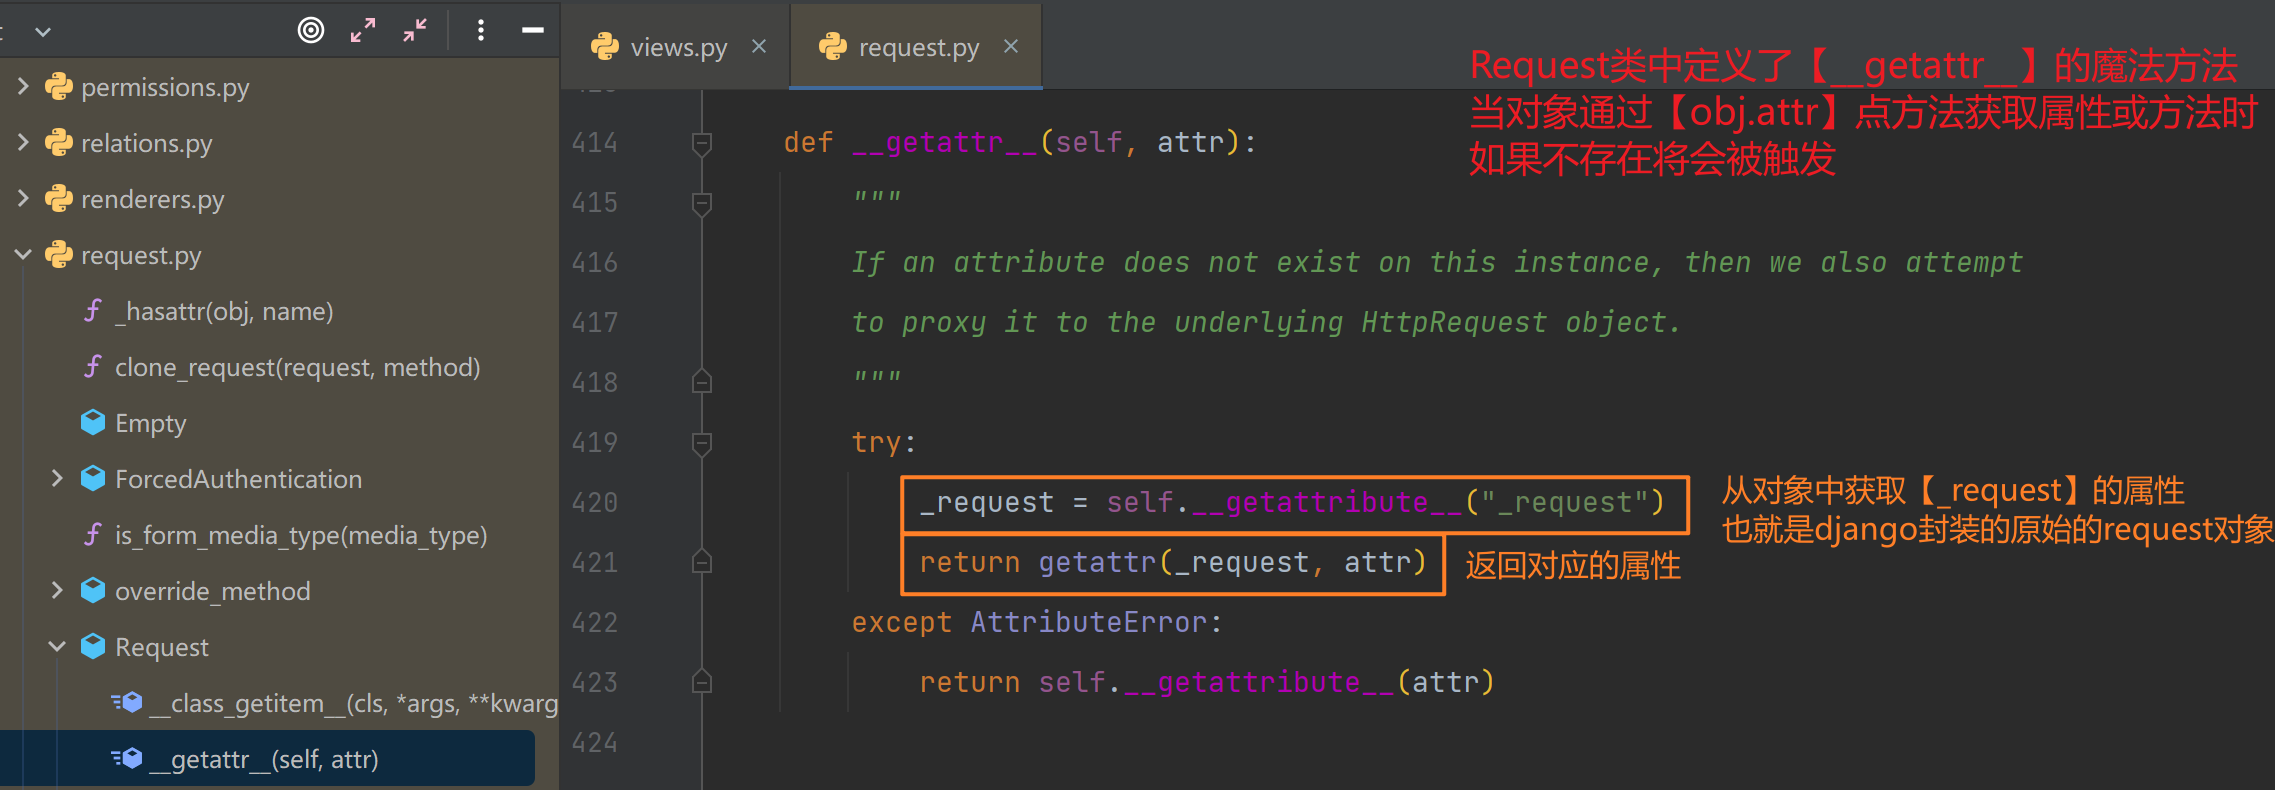The image size is (2275, 790).
Task: Click the class icon beside Request
Action: click(93, 647)
